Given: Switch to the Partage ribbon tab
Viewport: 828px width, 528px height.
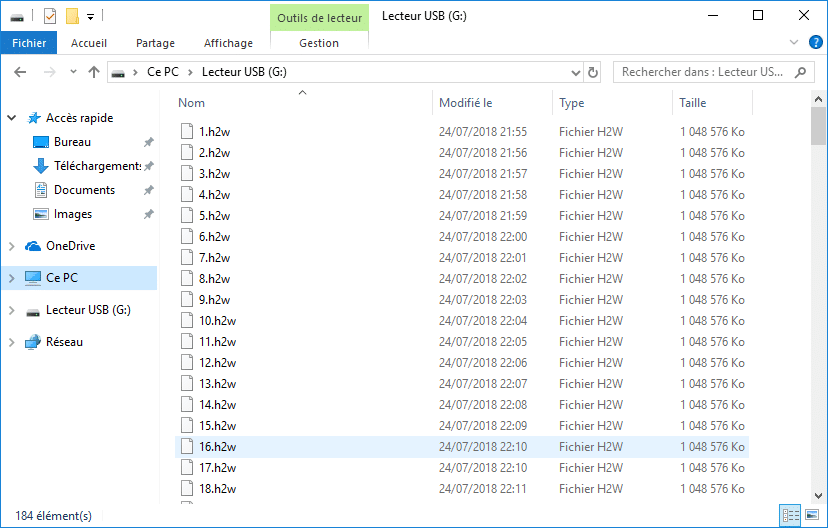Looking at the screenshot, I should (155, 43).
